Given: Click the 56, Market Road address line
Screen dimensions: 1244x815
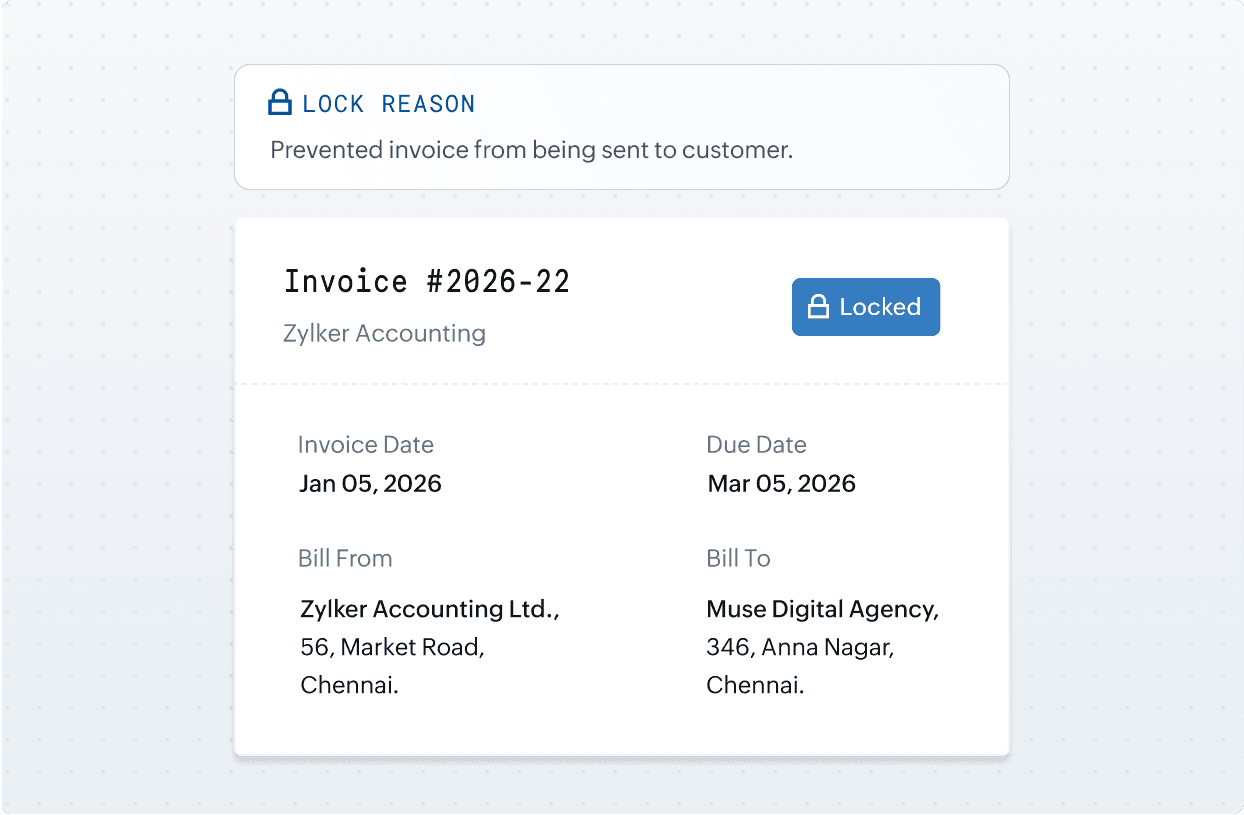Looking at the screenshot, I should (x=392, y=647).
